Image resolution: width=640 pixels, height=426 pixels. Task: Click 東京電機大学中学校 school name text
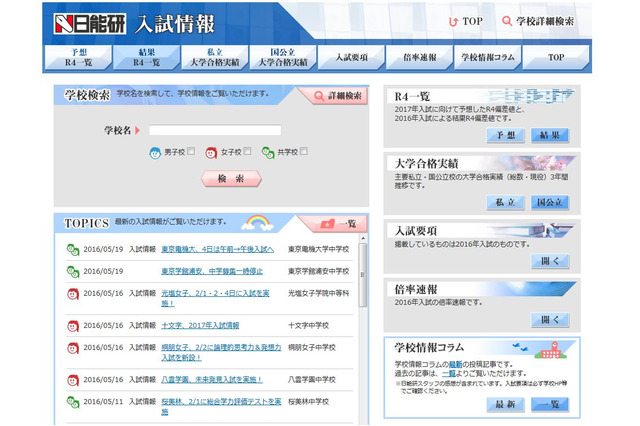(x=318, y=249)
